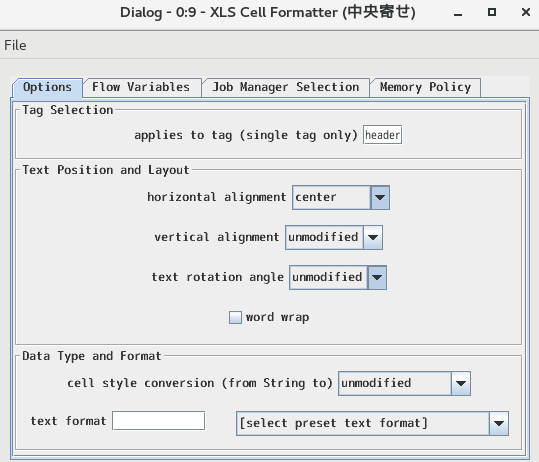Maximize the XLS Cell Formatter dialog
539x462 pixels.
tap(492, 12)
